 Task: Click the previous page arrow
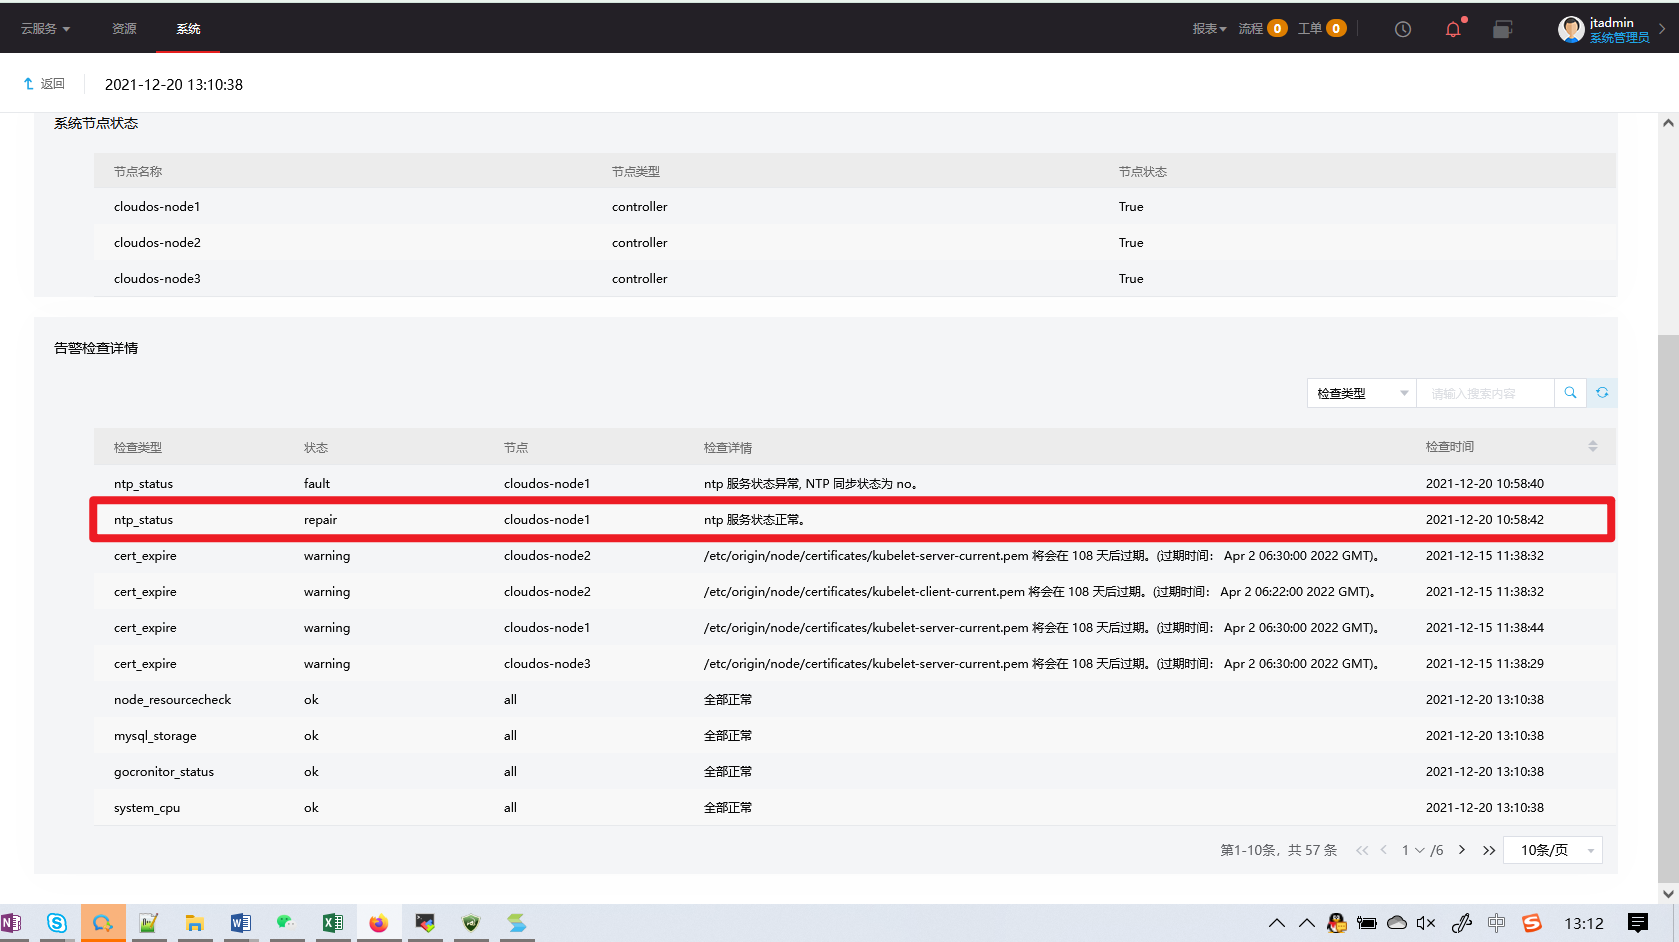[1384, 850]
